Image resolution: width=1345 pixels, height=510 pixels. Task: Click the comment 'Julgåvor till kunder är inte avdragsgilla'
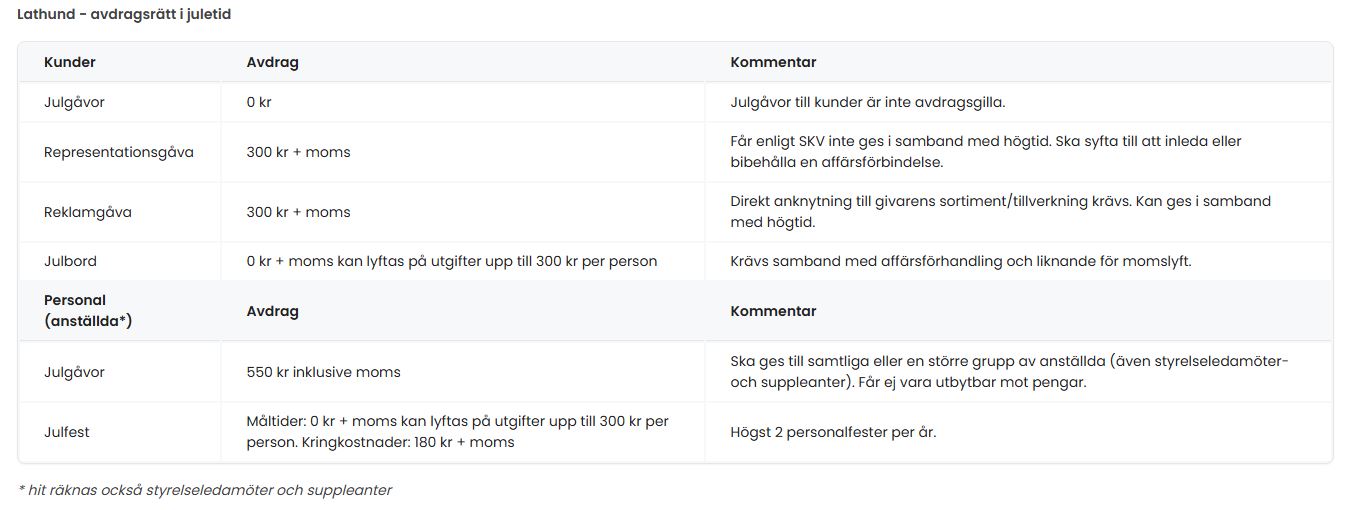(x=867, y=102)
